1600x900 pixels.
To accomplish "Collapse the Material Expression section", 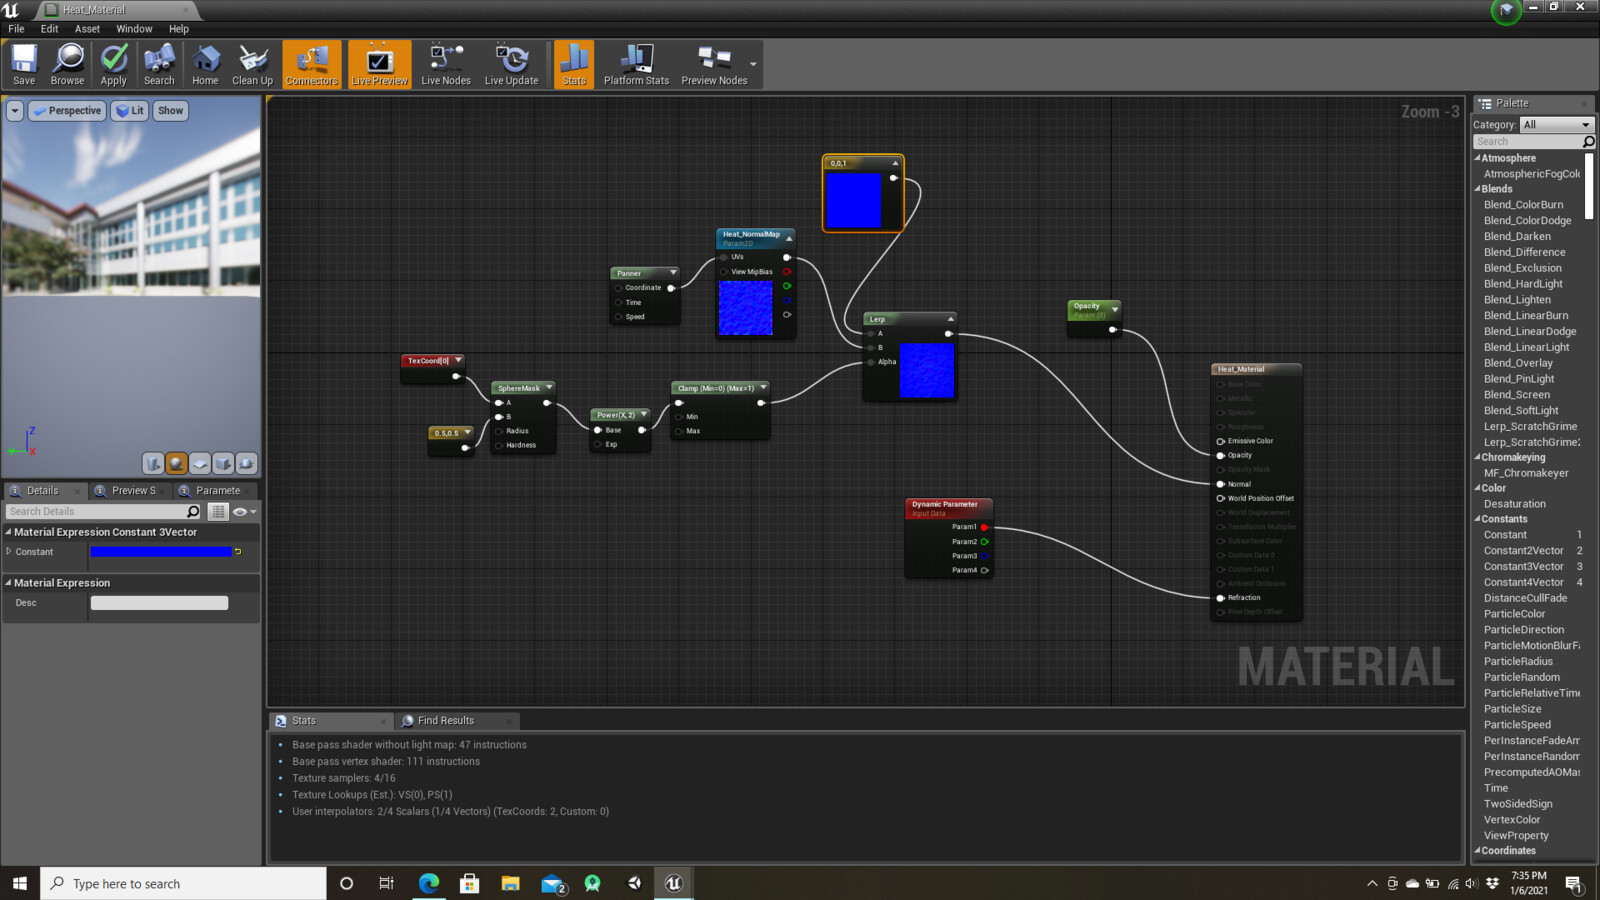I will (9, 583).
